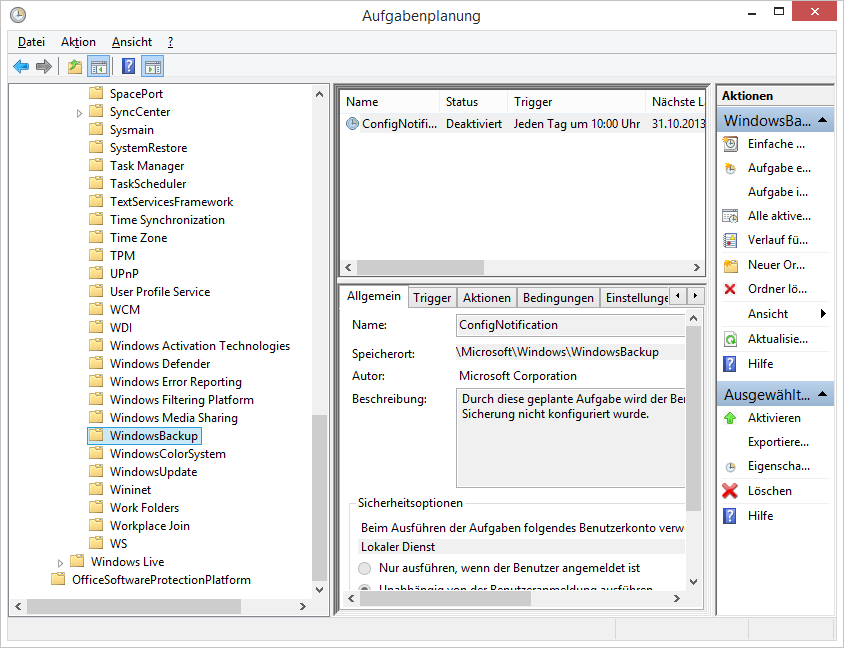
Task: Click the tree pane scroll down arrow
Action: point(319,590)
